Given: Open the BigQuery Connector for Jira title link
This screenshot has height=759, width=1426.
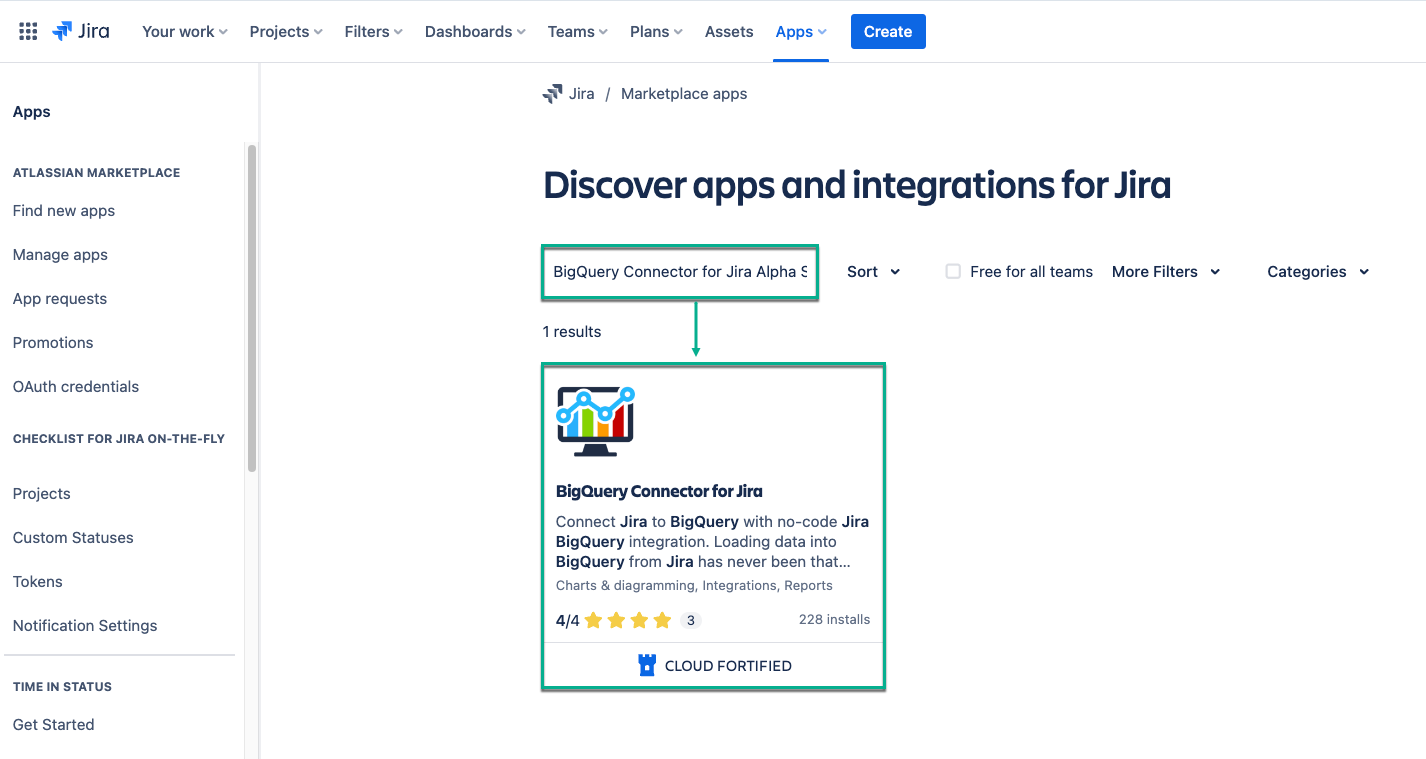Looking at the screenshot, I should point(659,491).
